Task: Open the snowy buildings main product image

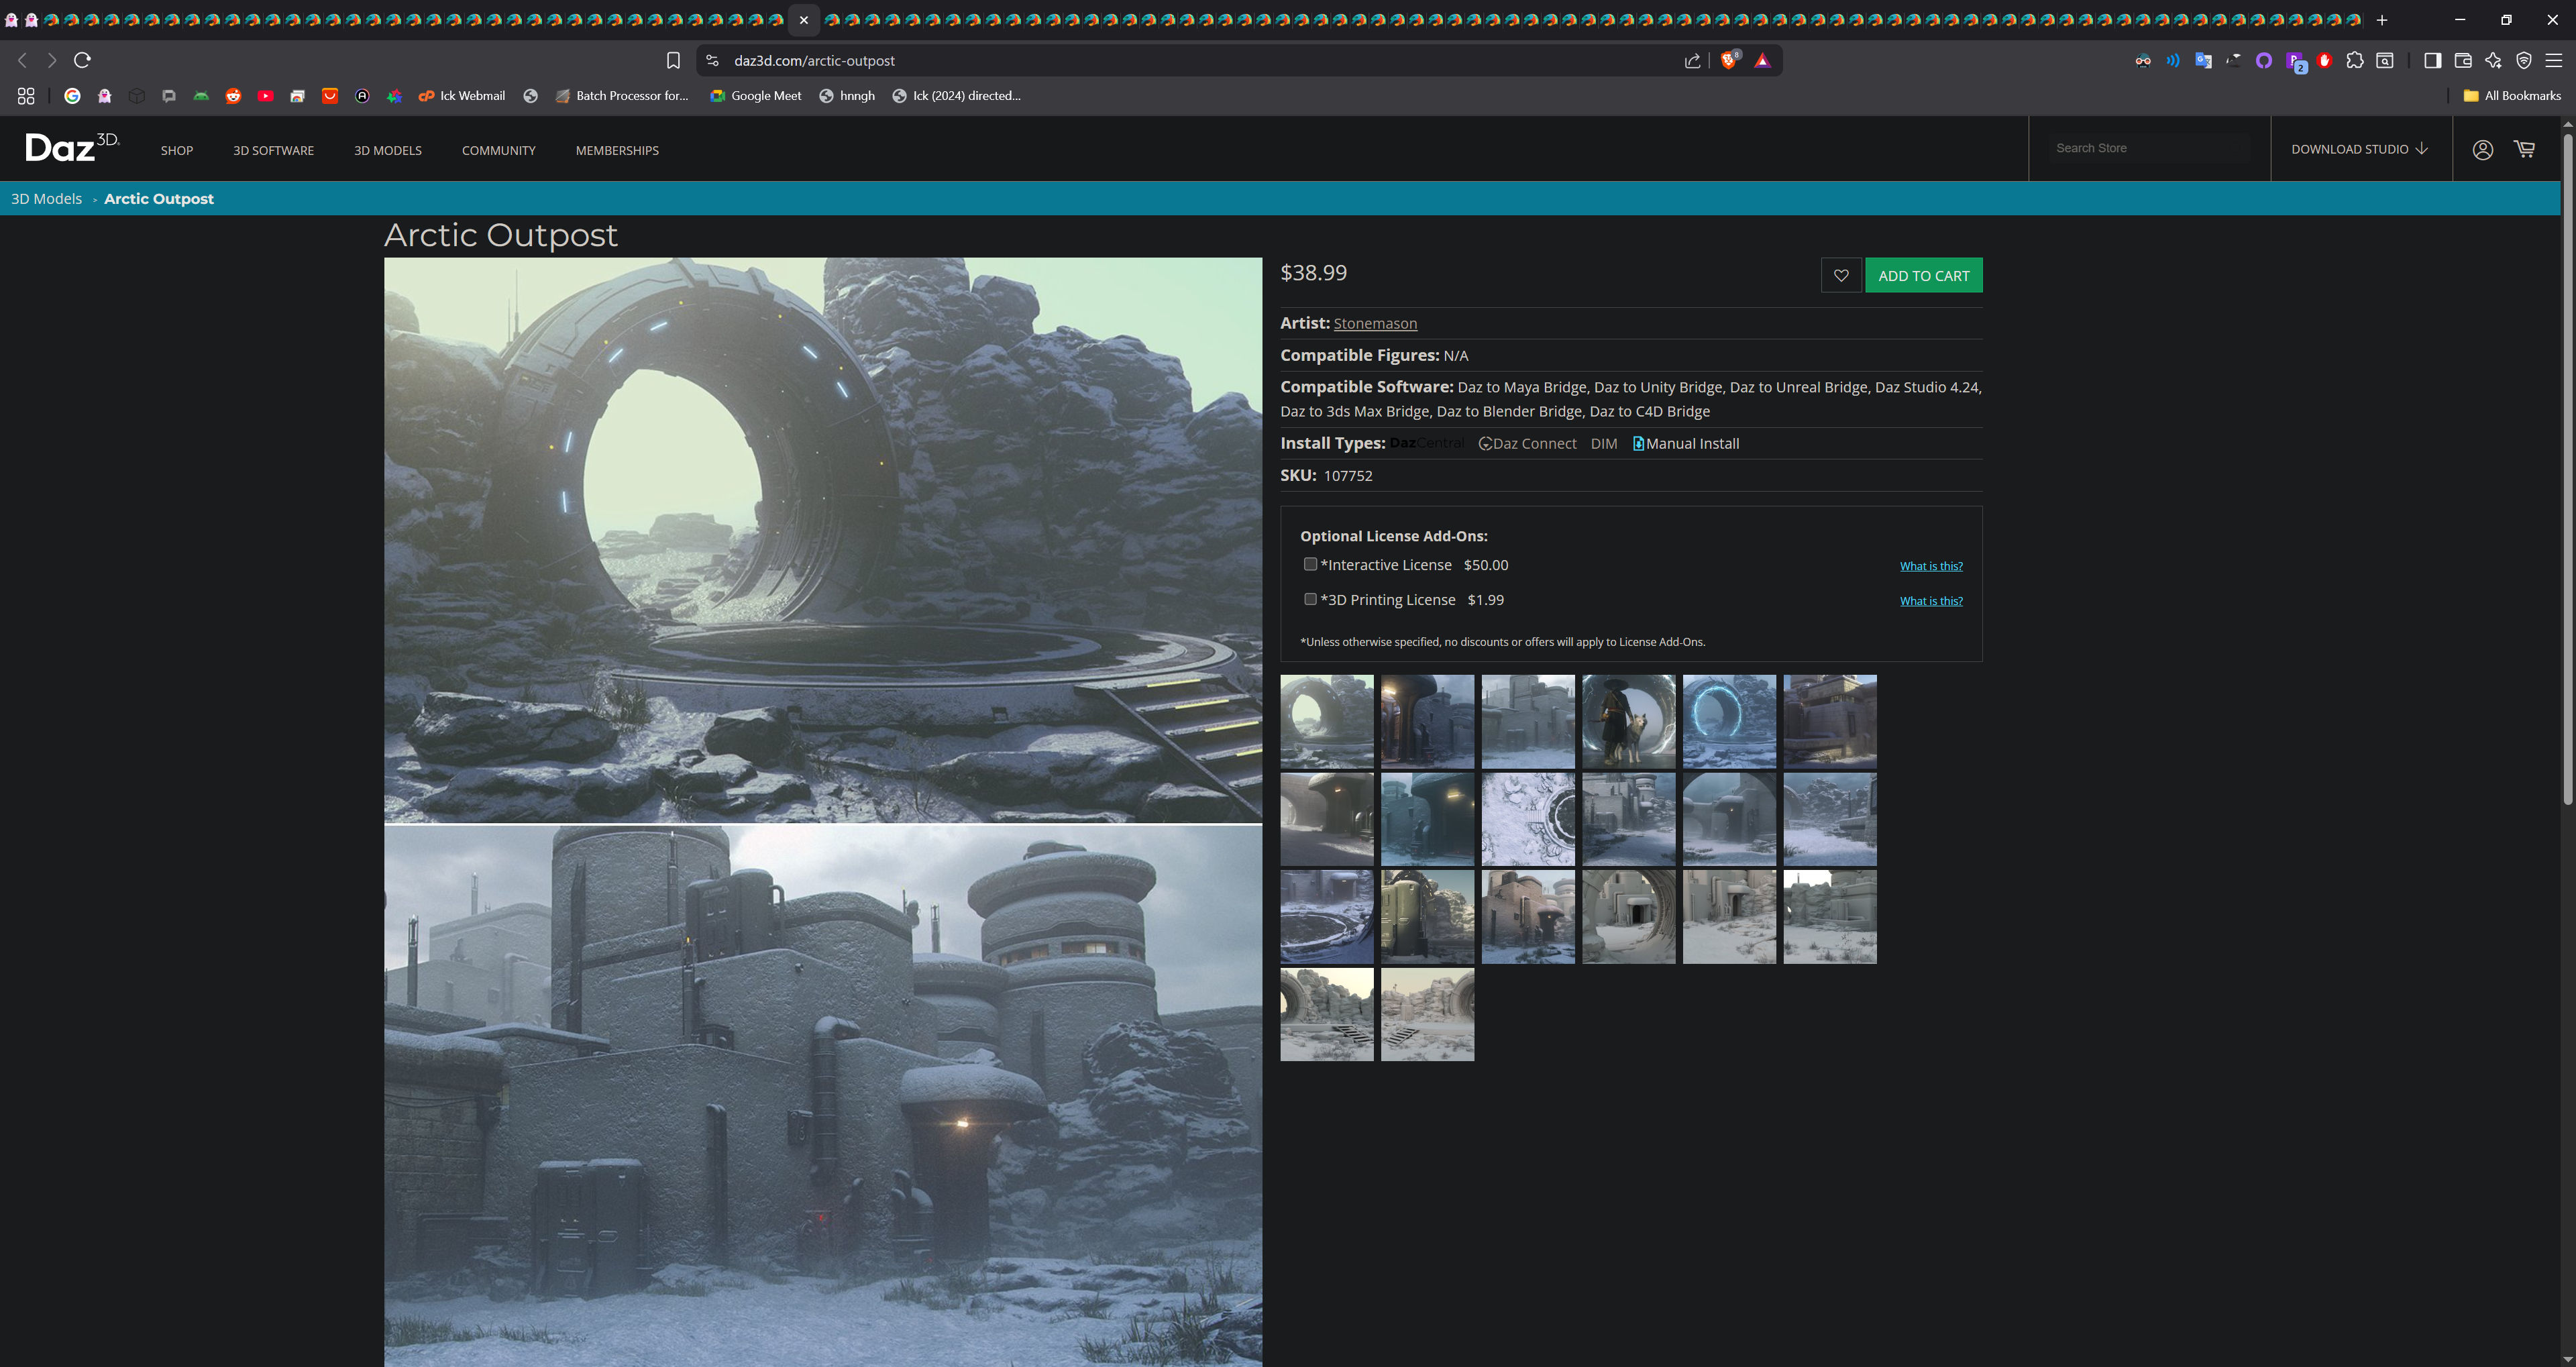Action: (x=823, y=1096)
